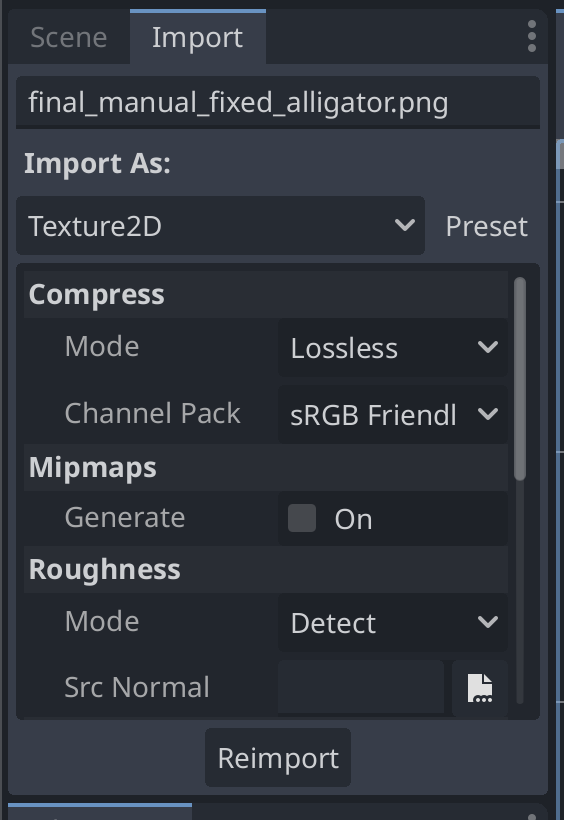The image size is (564, 820).
Task: Open the Lossless compress mode dropdown
Action: pos(393,347)
